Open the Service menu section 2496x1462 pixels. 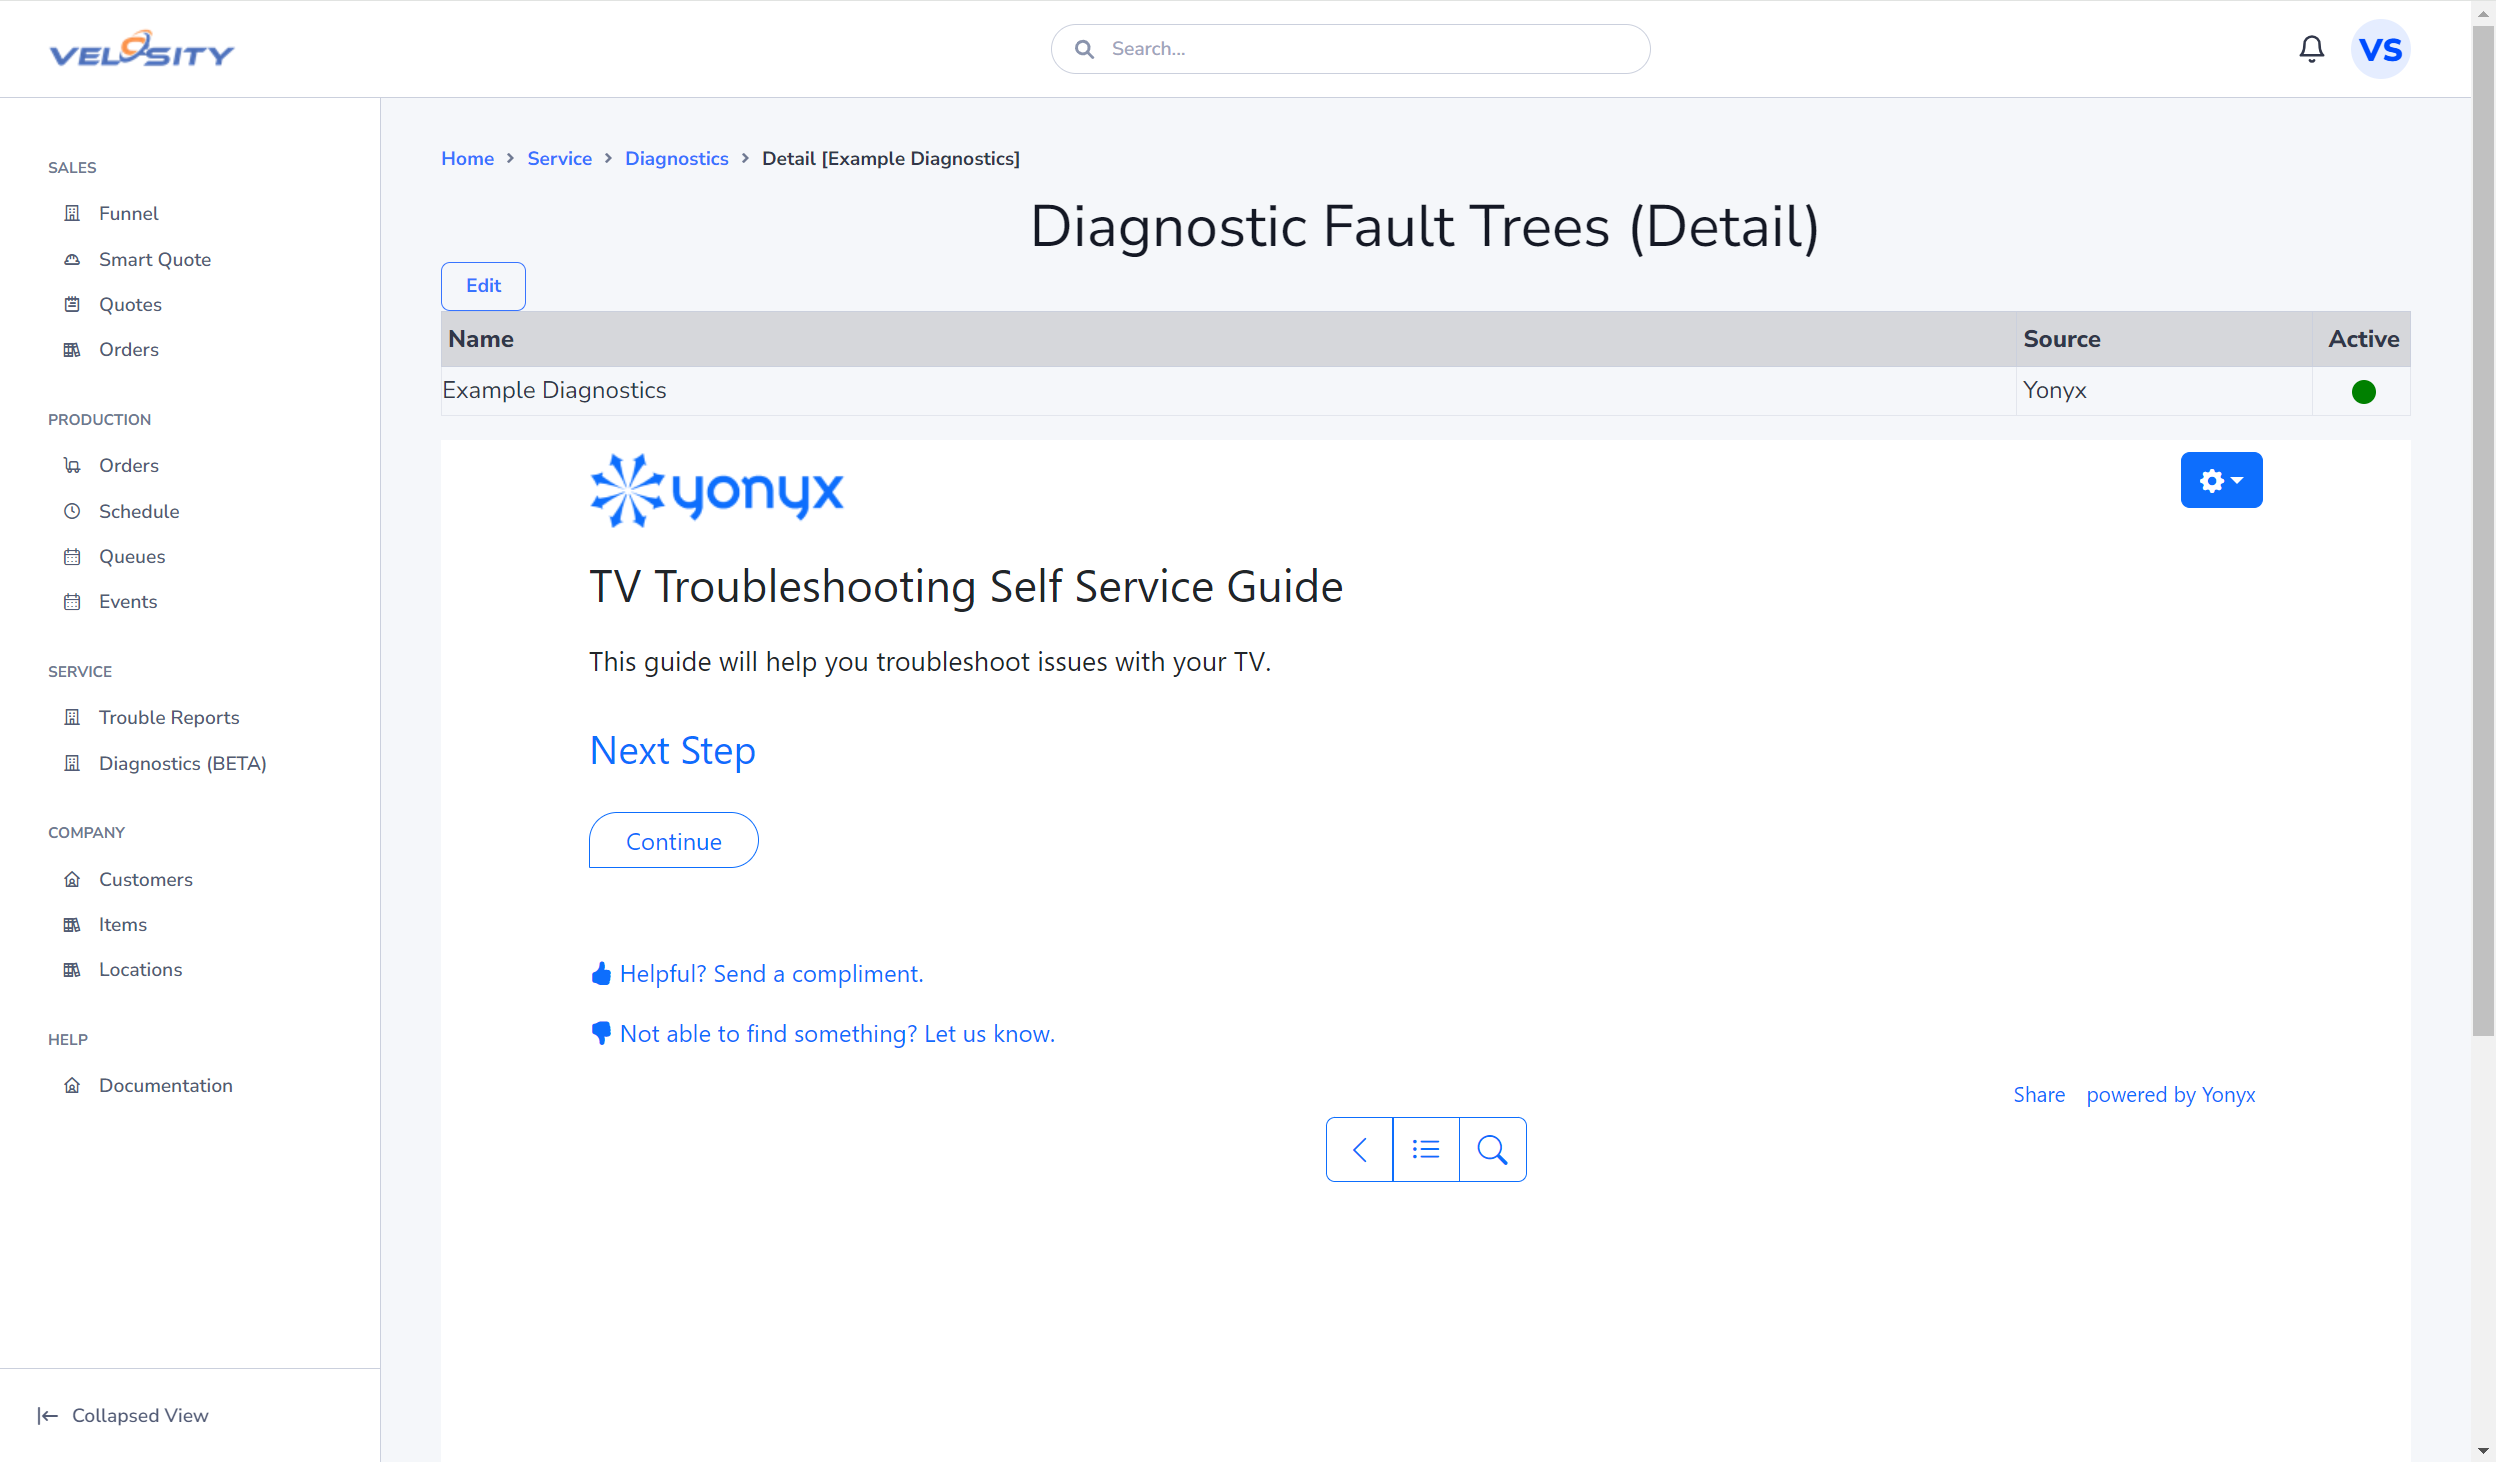click(x=80, y=670)
